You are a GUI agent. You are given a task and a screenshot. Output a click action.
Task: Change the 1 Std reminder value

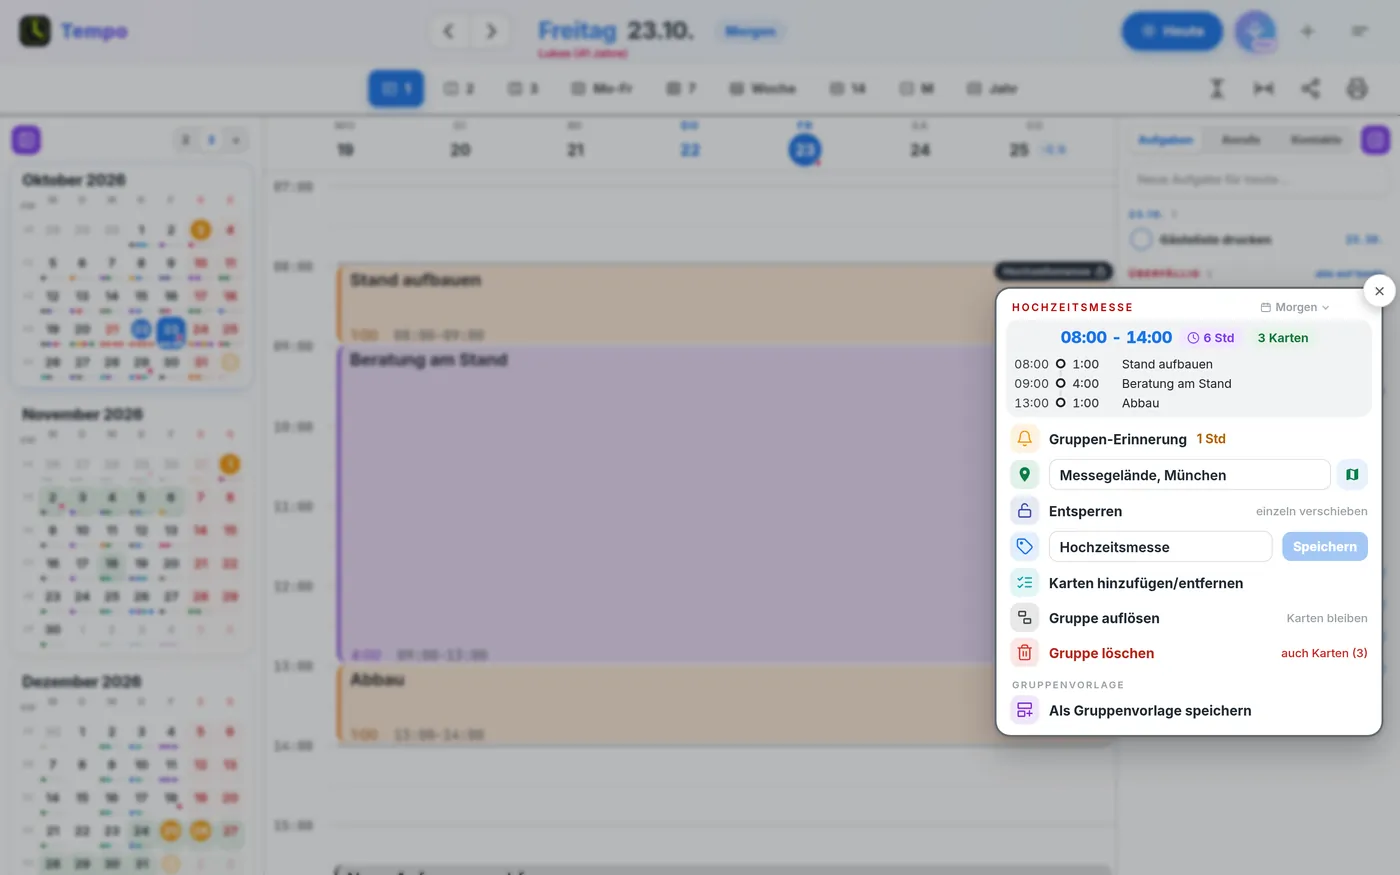(1211, 439)
